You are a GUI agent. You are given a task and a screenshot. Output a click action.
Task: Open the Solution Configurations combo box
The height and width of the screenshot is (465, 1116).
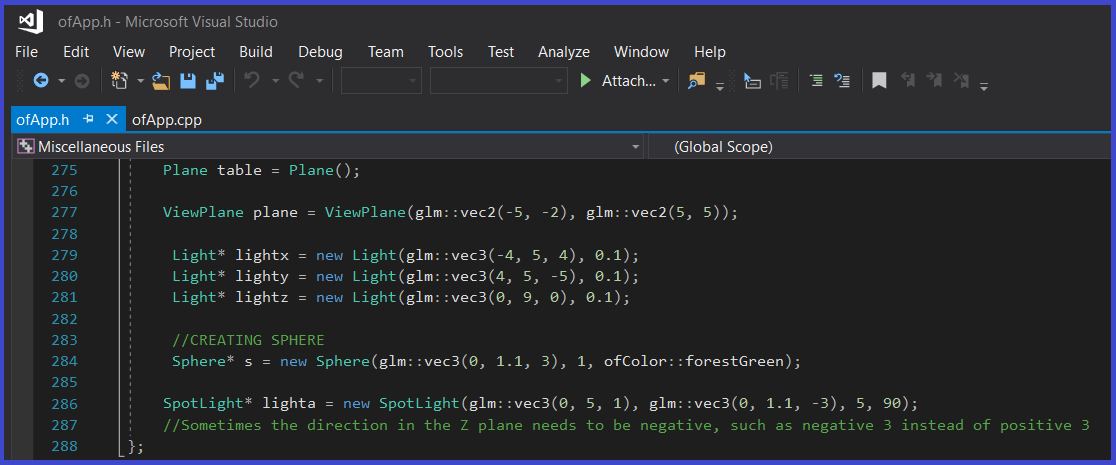click(382, 81)
